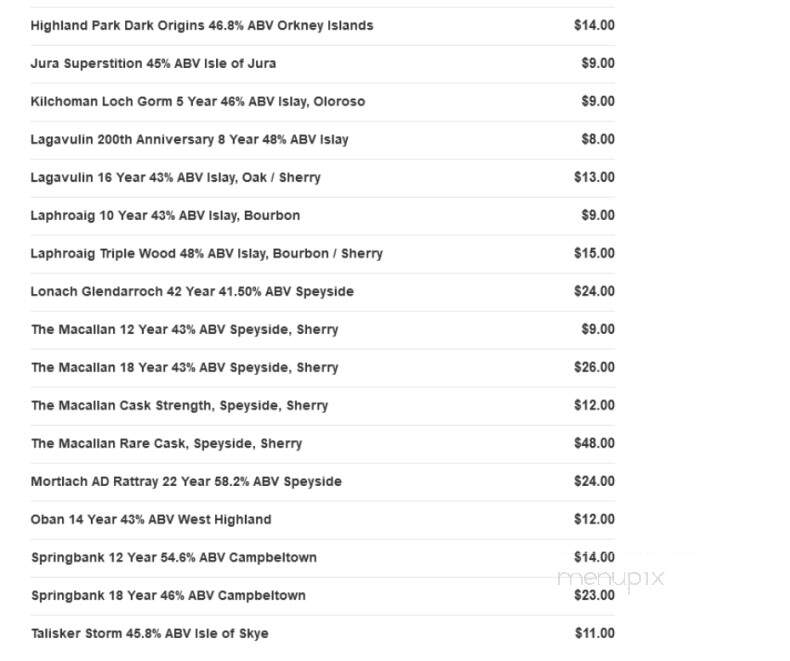Select Lagavulin 16 Year Oak / Sherry

(322, 178)
